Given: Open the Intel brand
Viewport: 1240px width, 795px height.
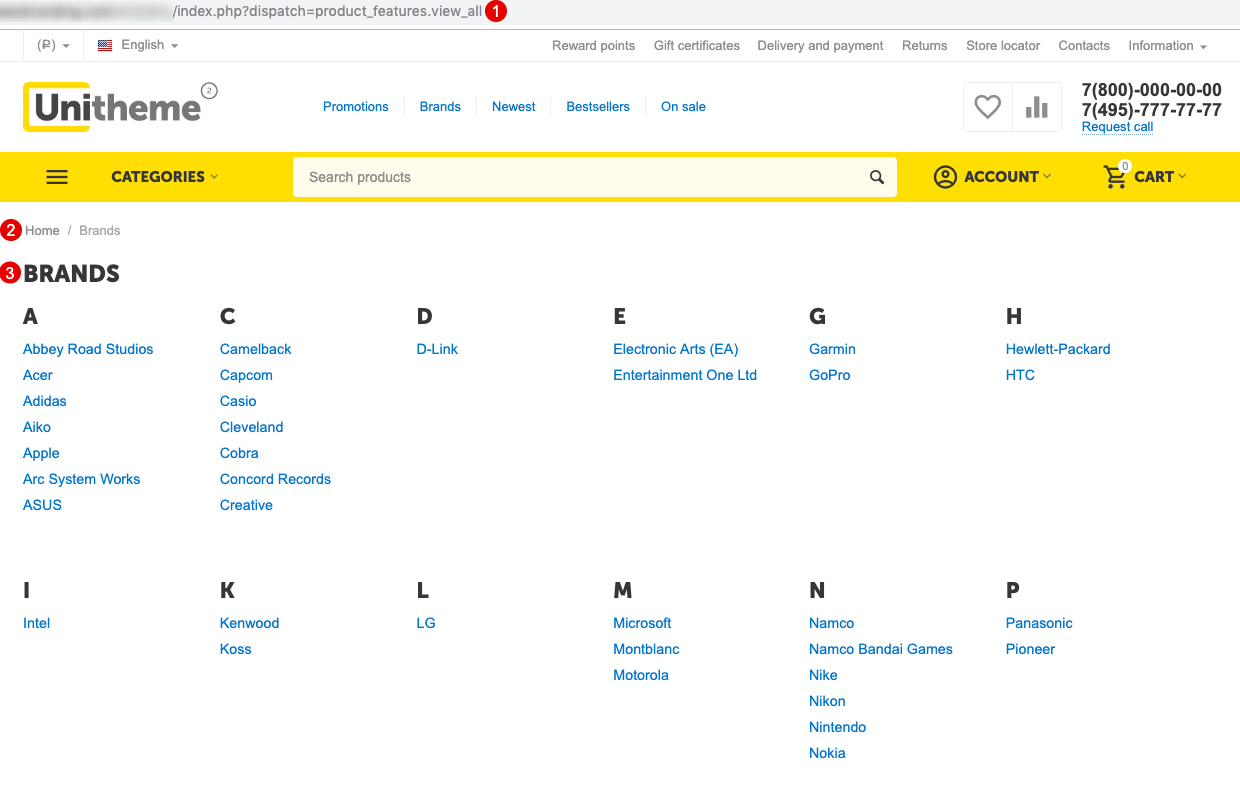Looking at the screenshot, I should [37, 623].
